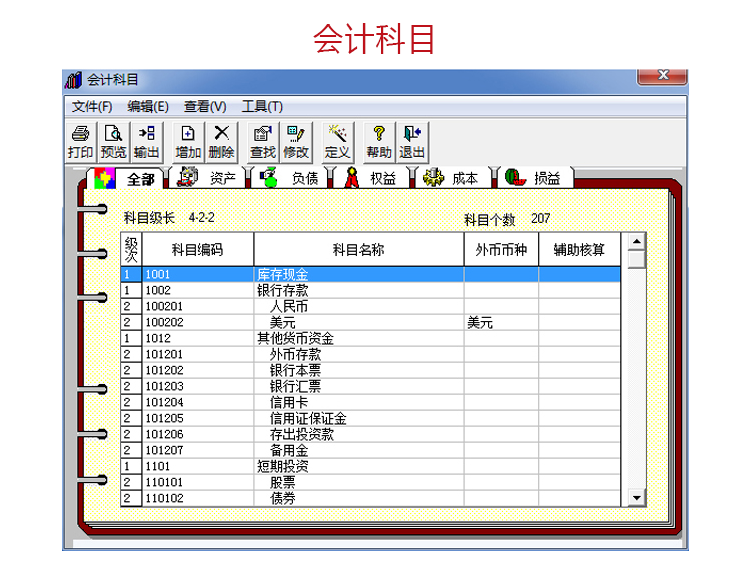This screenshot has height=578, width=750.
Task: Click the 退出 (Exit) toolbar icon
Action: 412,142
